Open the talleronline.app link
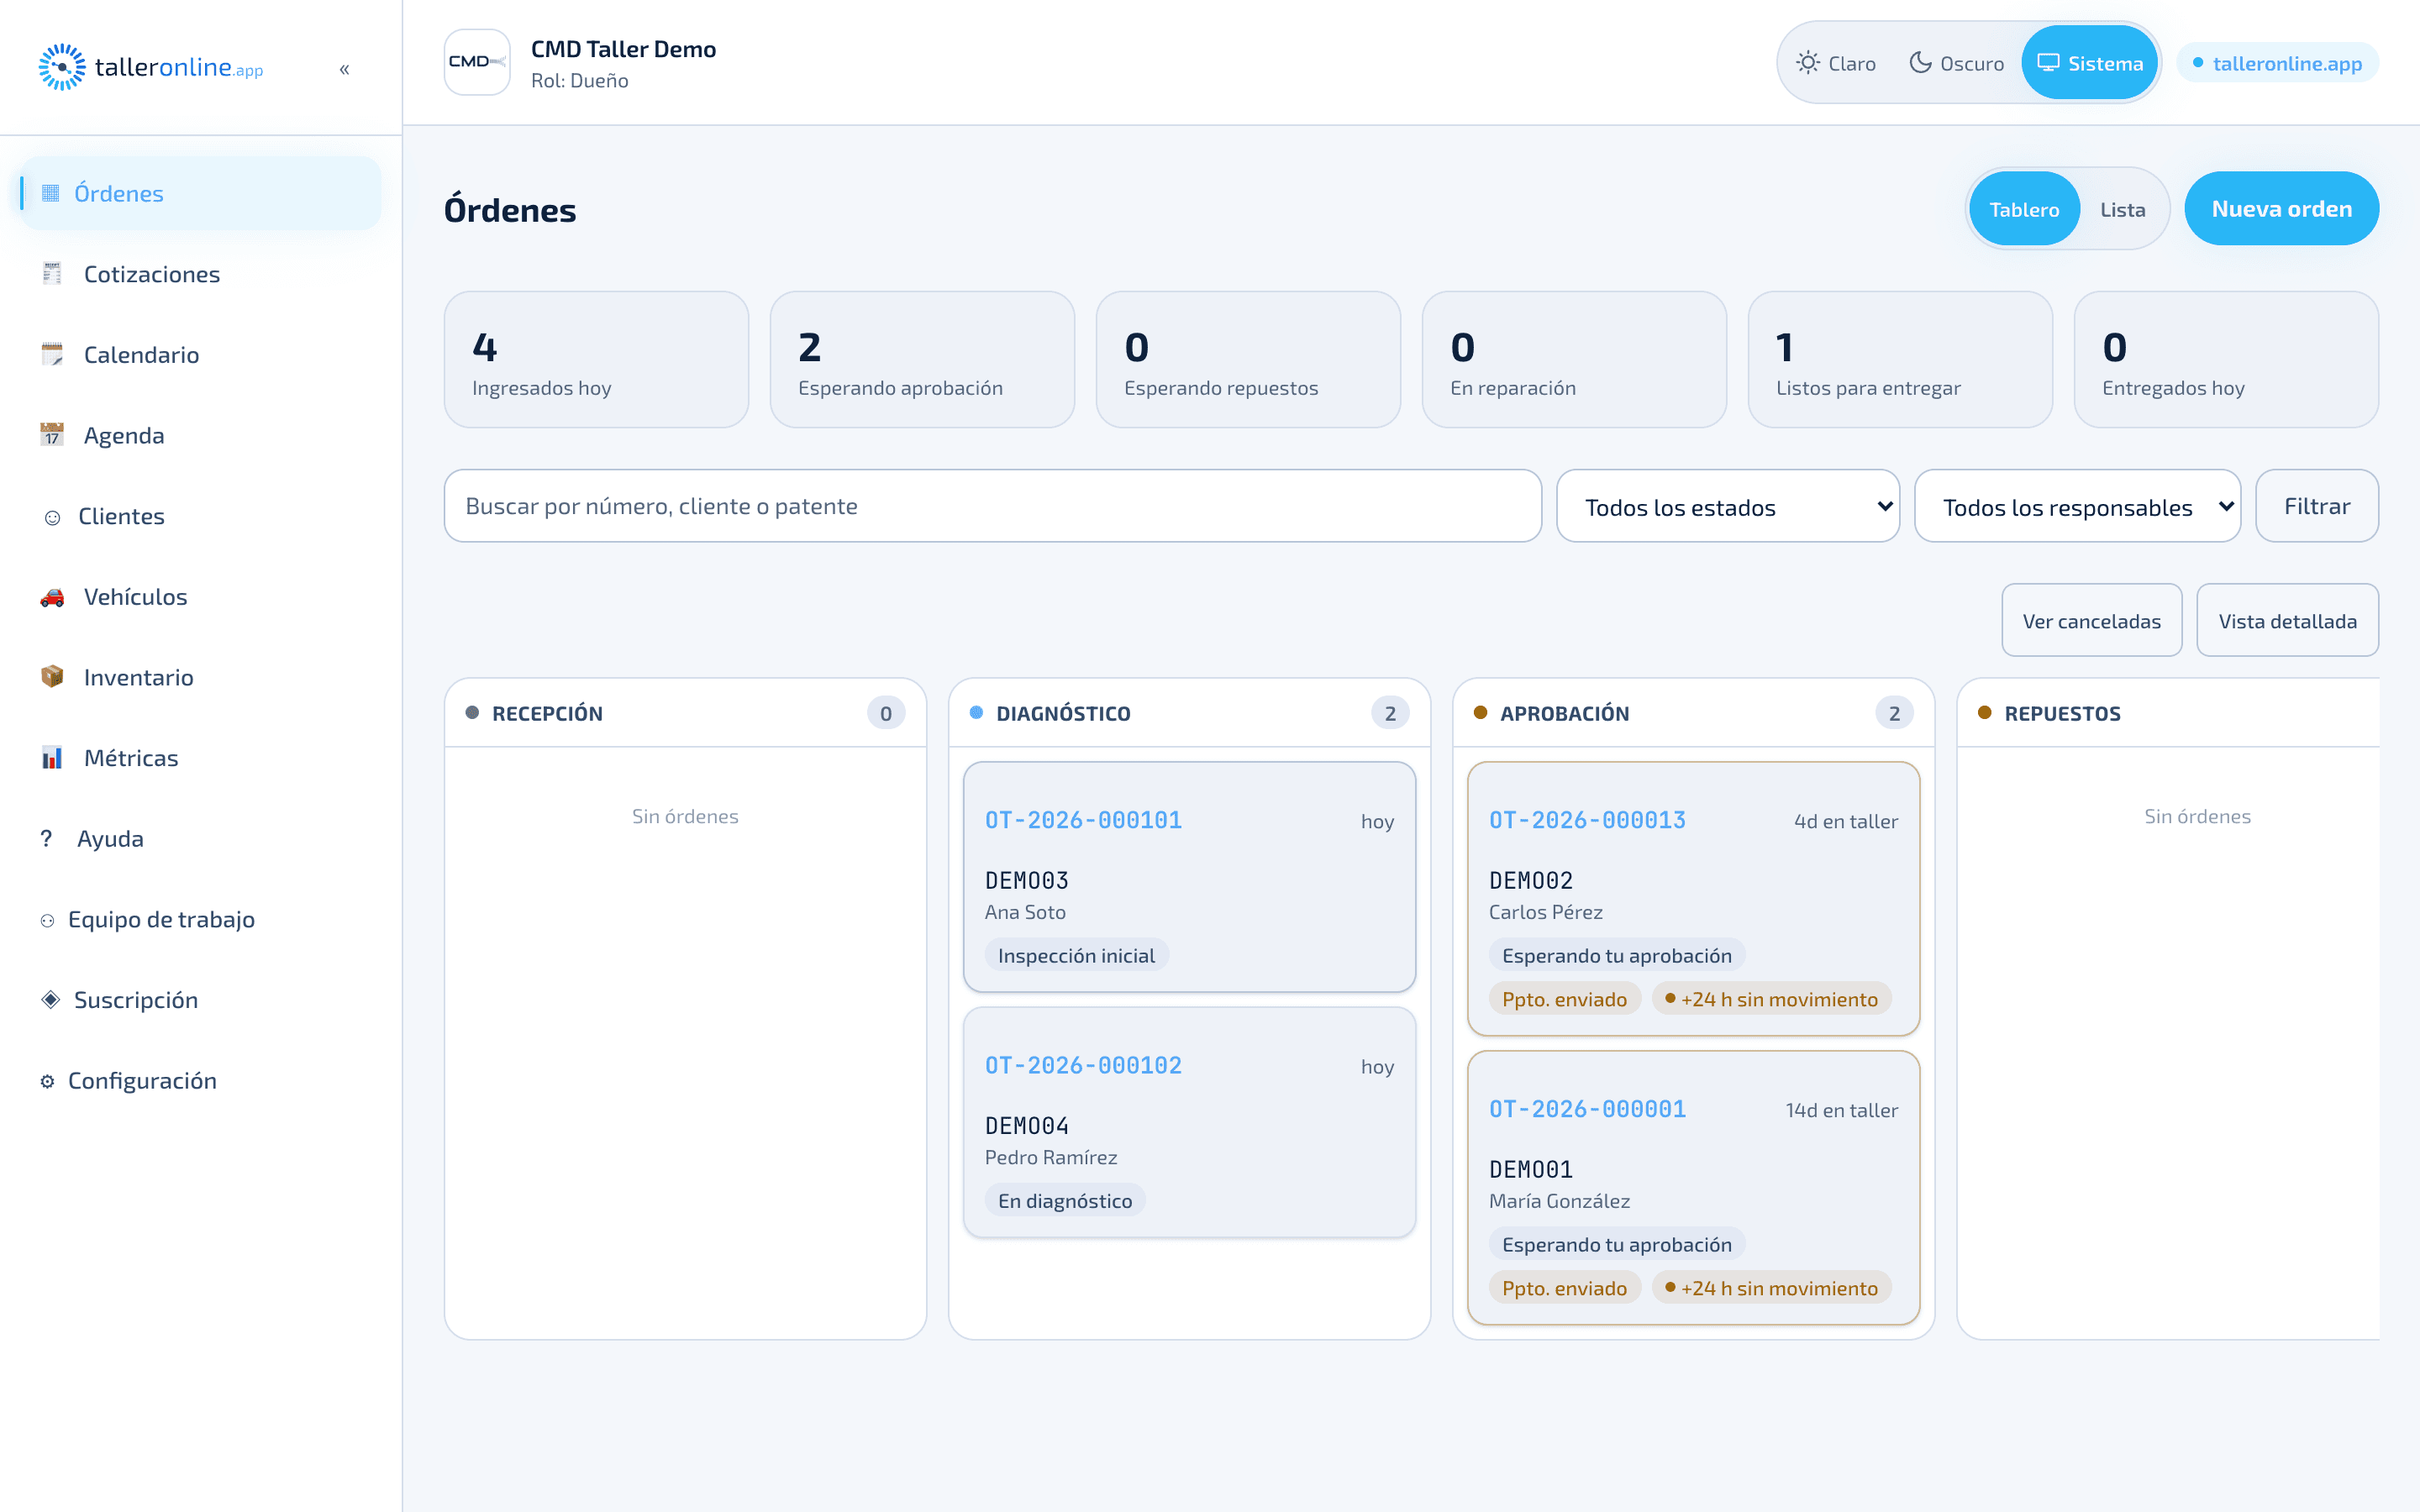 (2277, 63)
